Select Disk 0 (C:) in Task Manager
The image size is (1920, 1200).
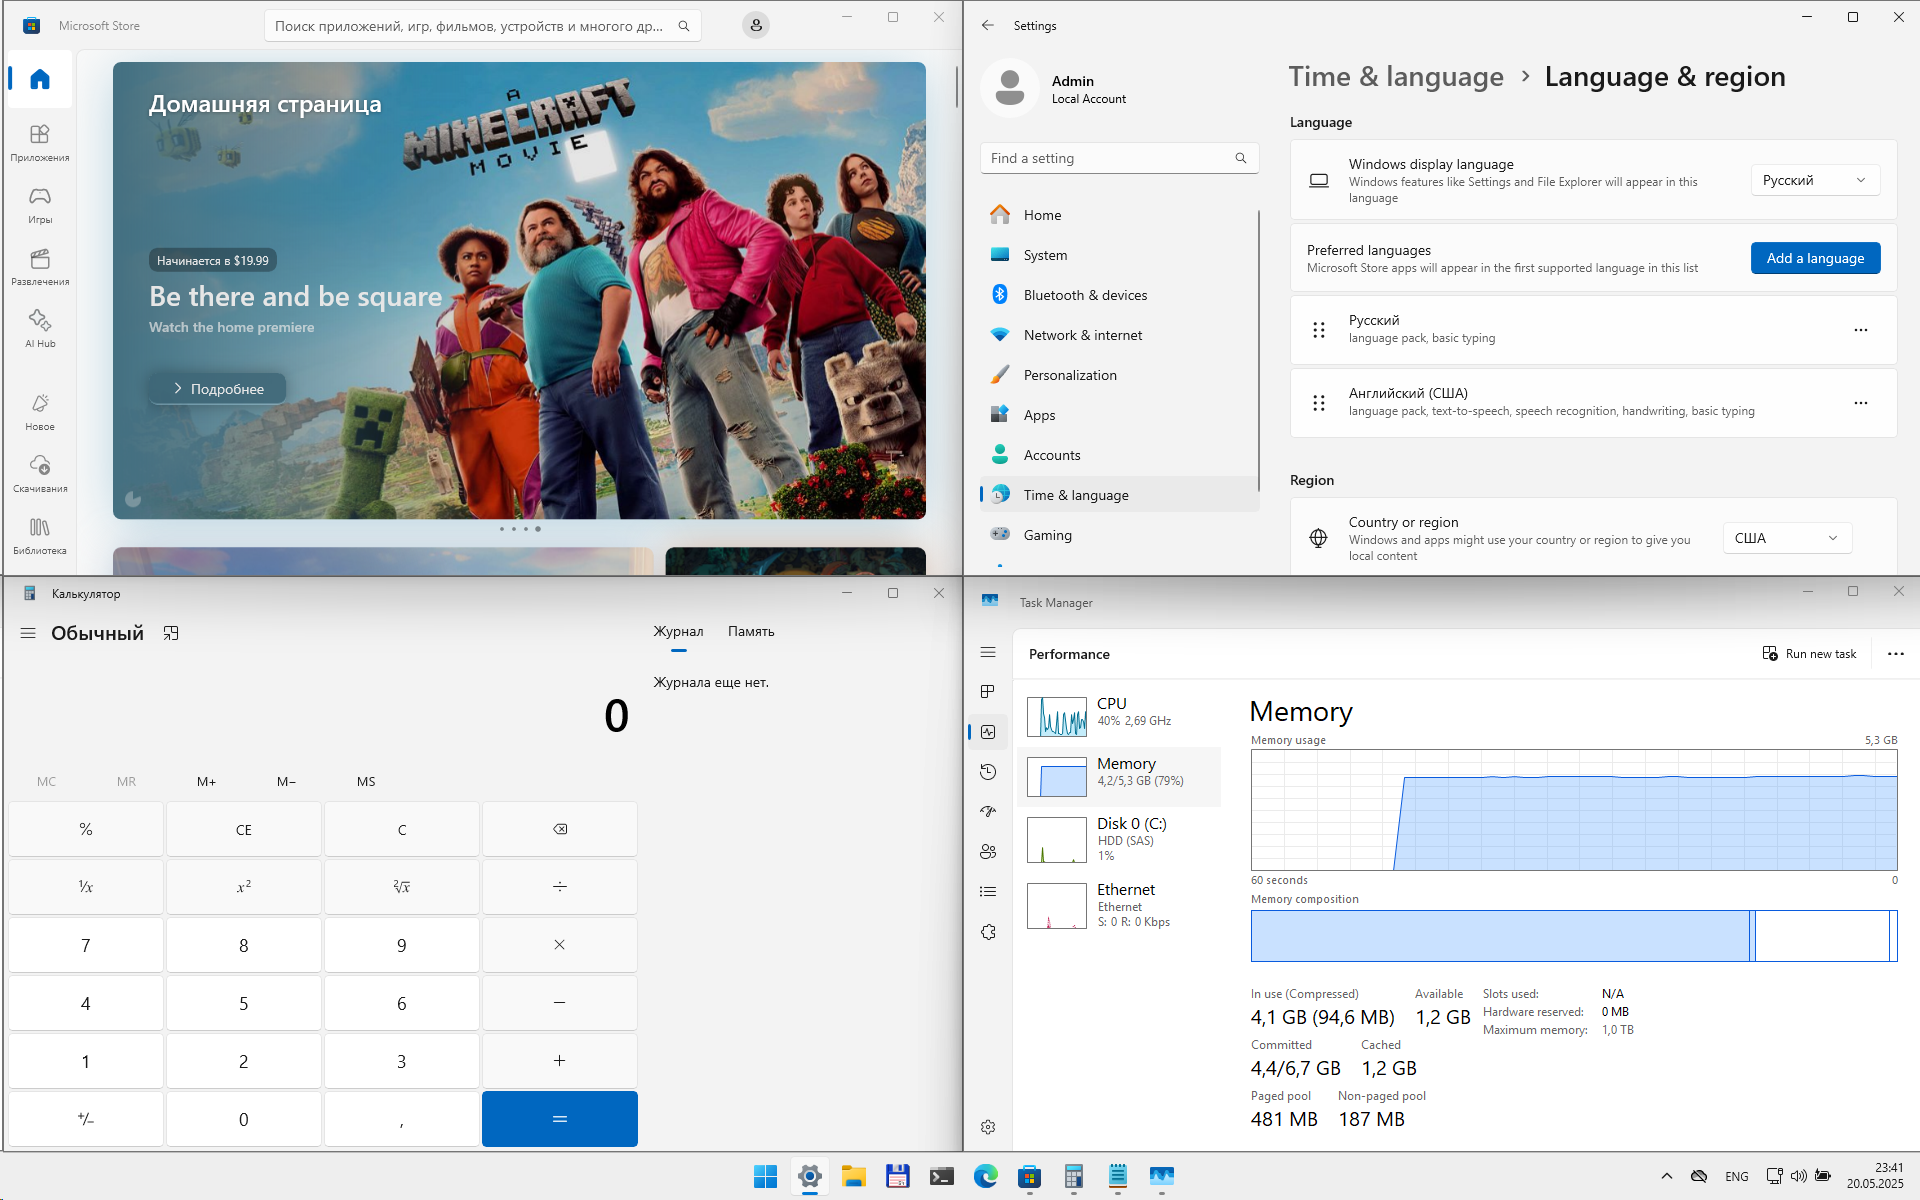coord(1119,839)
